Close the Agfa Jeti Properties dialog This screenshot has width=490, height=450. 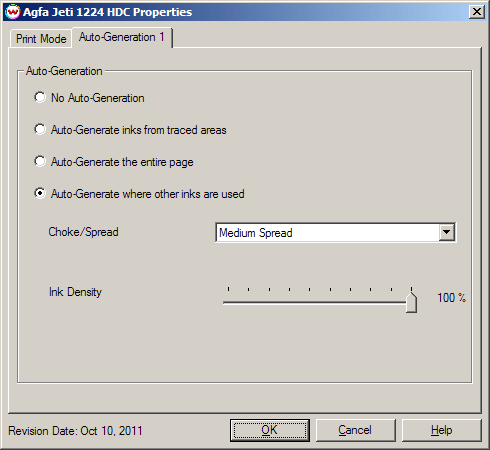pyautogui.click(x=477, y=12)
